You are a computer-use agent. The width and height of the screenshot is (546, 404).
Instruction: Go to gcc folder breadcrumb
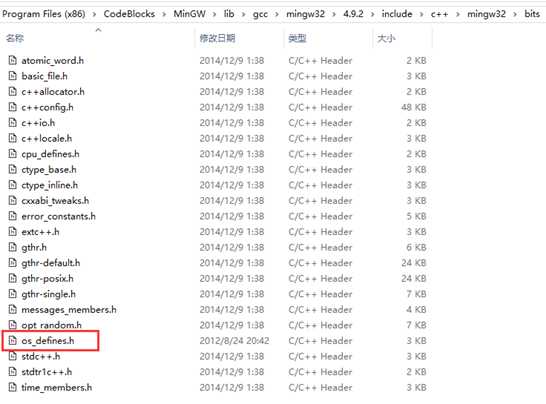pyautogui.click(x=260, y=14)
